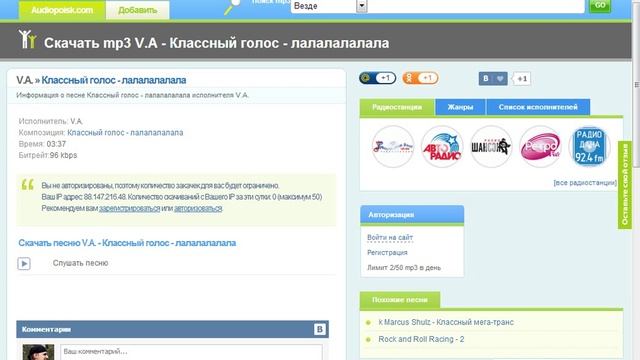Open the Авторадио station logo
The image size is (640, 360).
pos(442,147)
